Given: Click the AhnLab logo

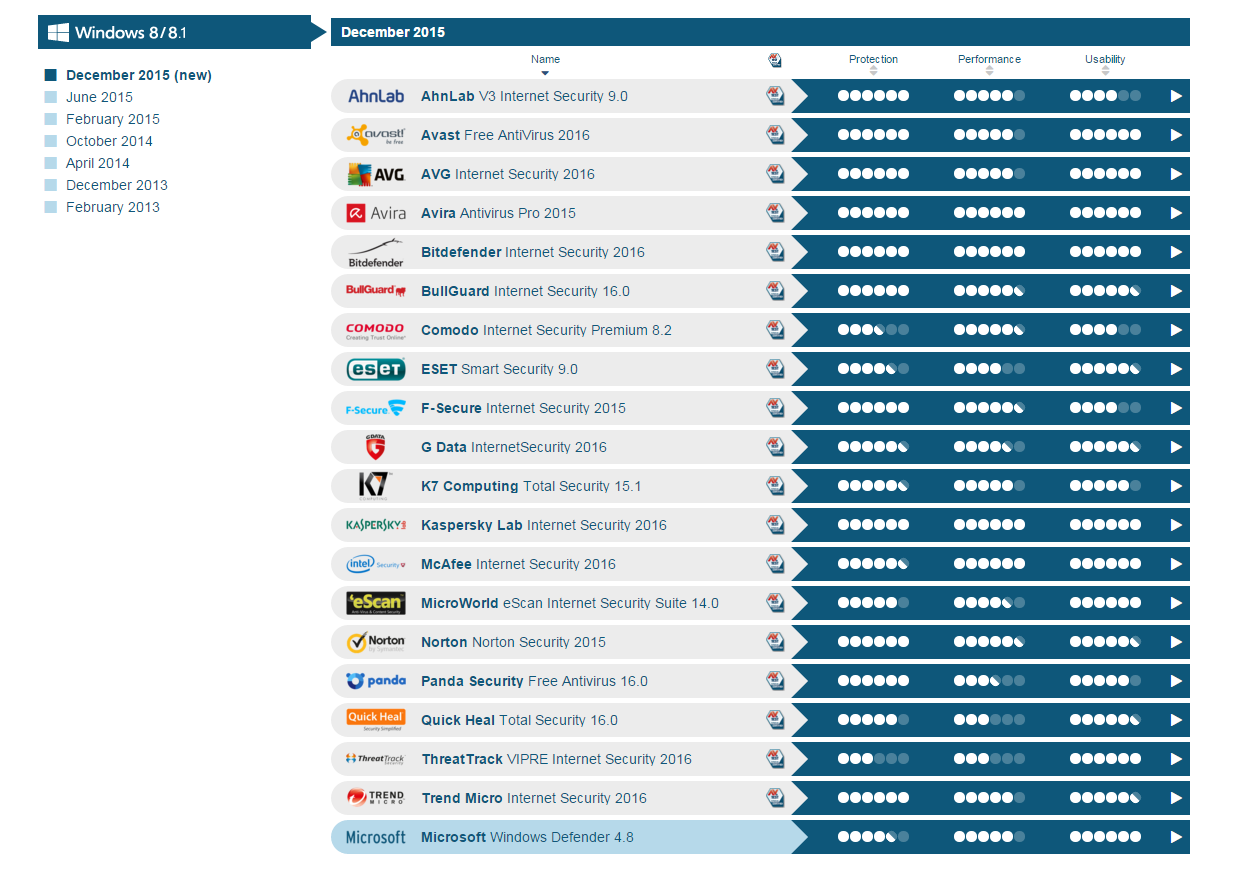Looking at the screenshot, I should pyautogui.click(x=375, y=96).
